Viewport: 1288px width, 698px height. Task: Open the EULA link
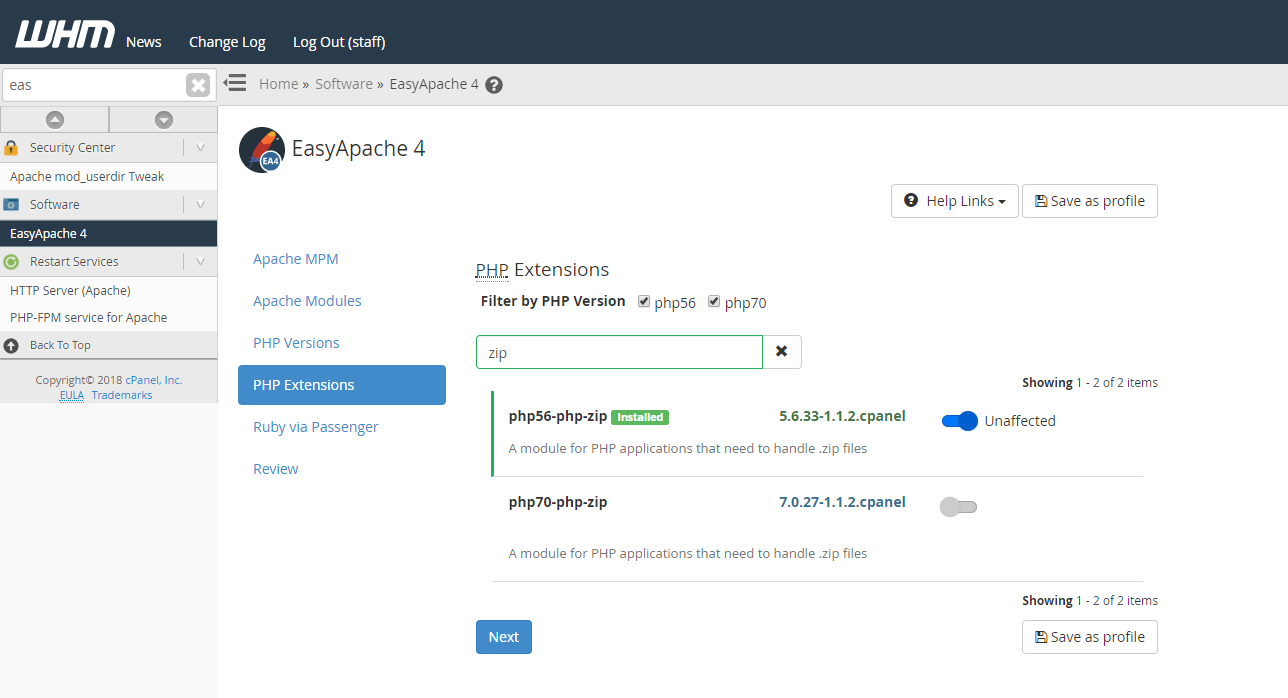tap(72, 395)
